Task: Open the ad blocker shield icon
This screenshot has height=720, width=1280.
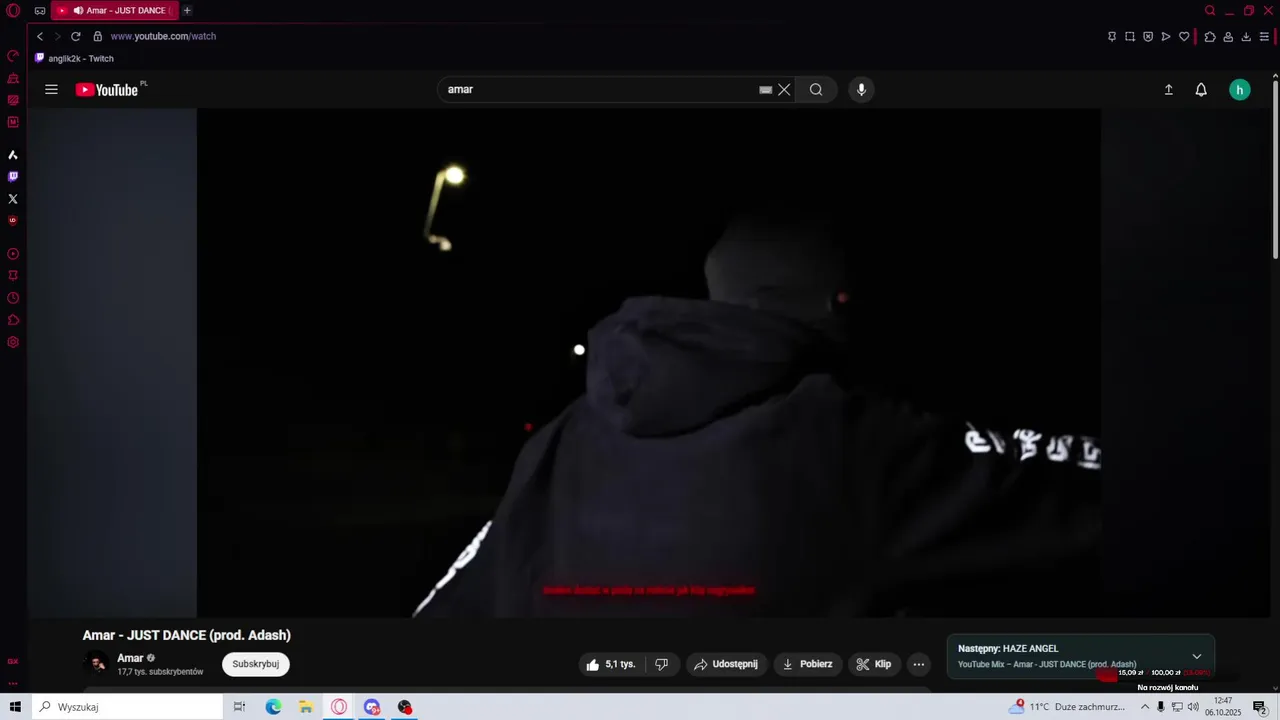Action: coord(1148,37)
